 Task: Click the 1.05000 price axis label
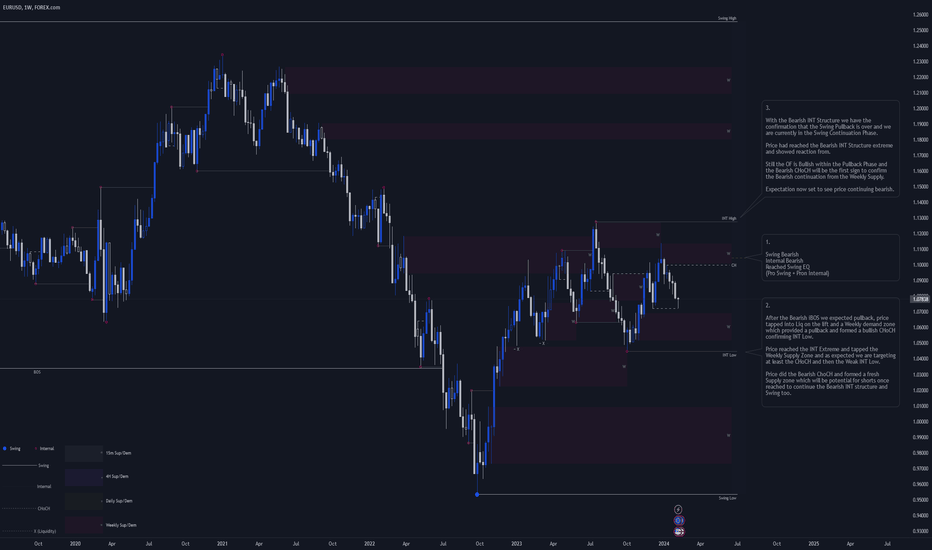pos(921,343)
